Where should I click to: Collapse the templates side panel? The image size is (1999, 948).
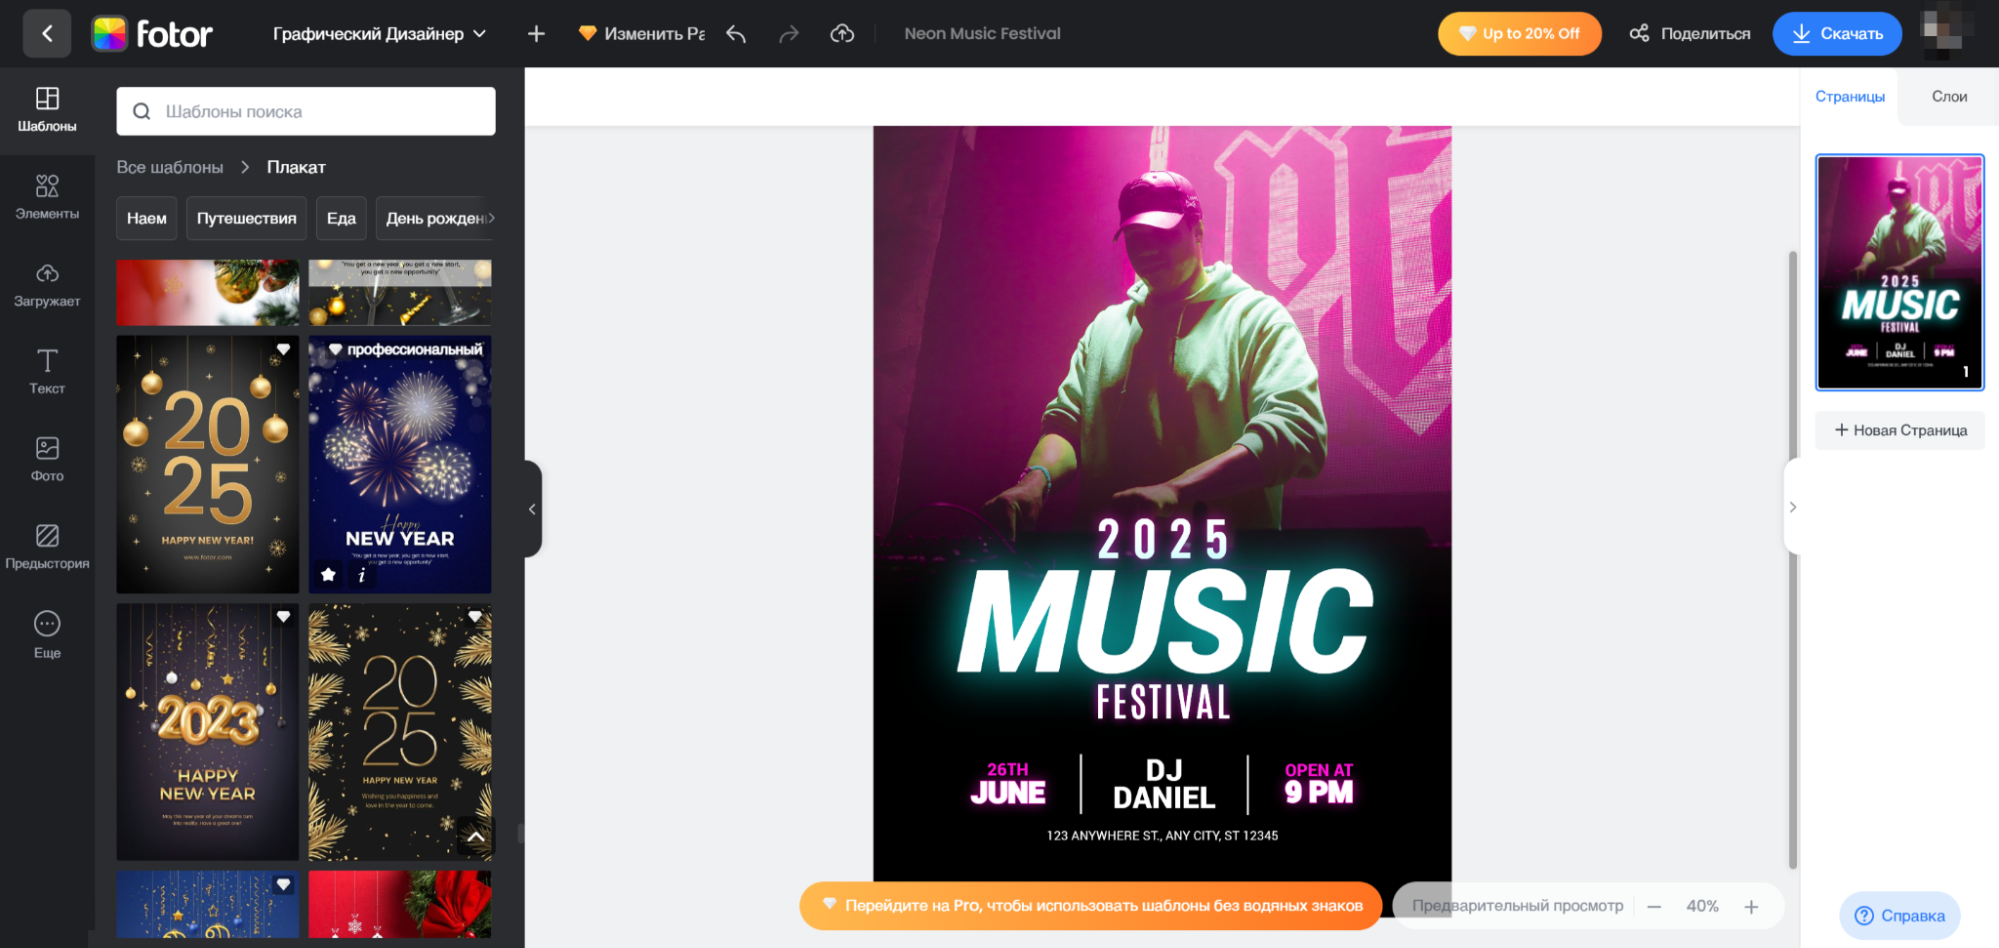pos(532,509)
